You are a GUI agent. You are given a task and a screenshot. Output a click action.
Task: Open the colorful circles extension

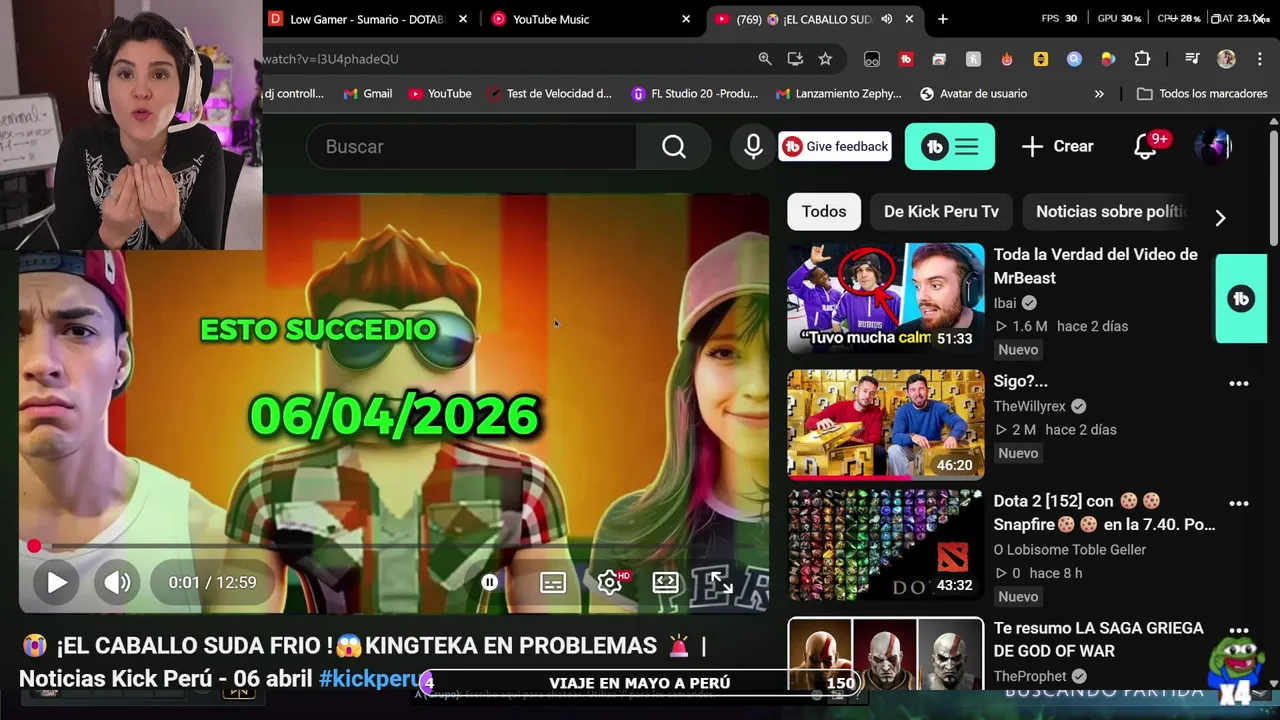pos(1108,60)
